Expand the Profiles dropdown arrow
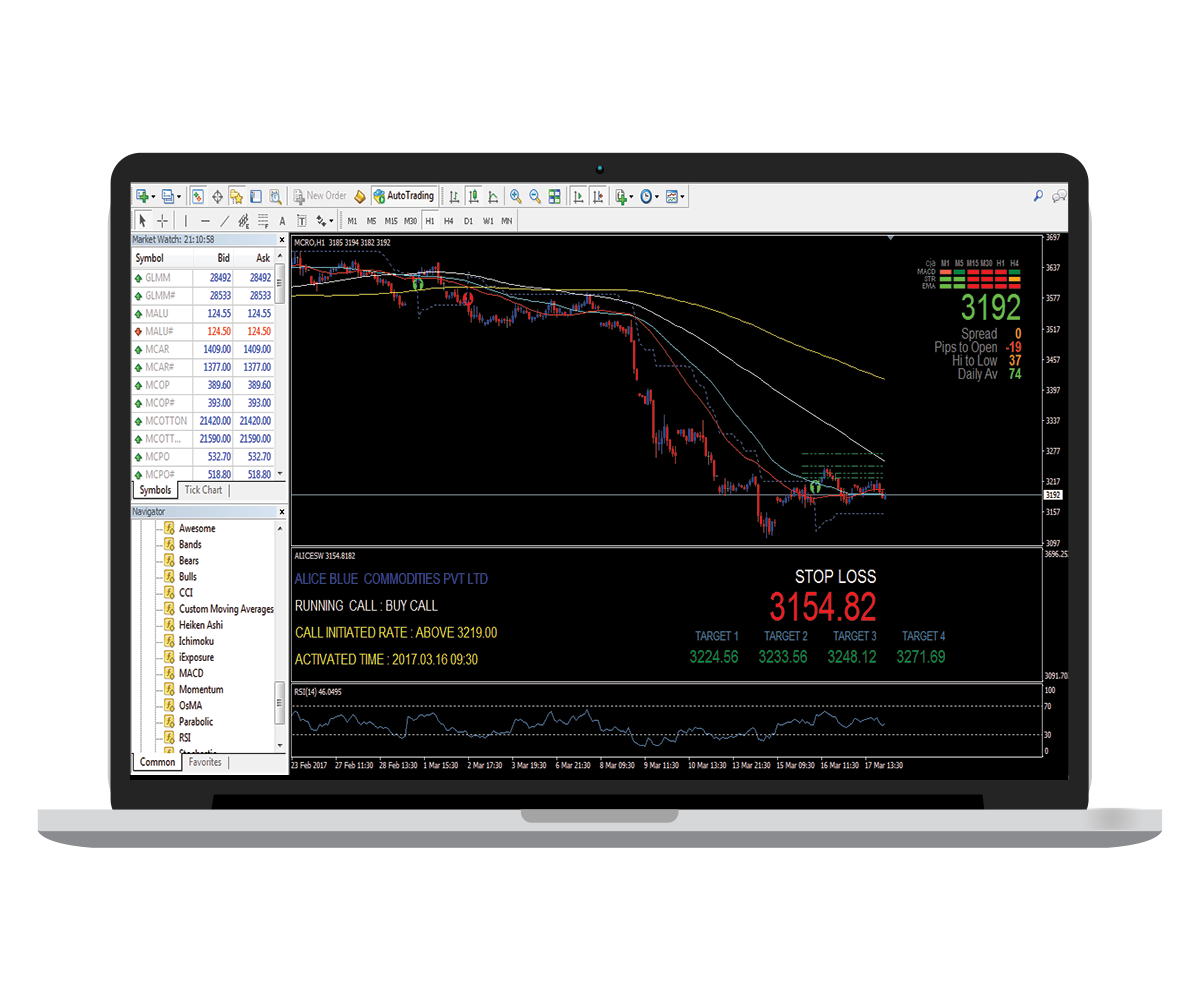The width and height of the screenshot is (1200, 1000). tap(179, 197)
